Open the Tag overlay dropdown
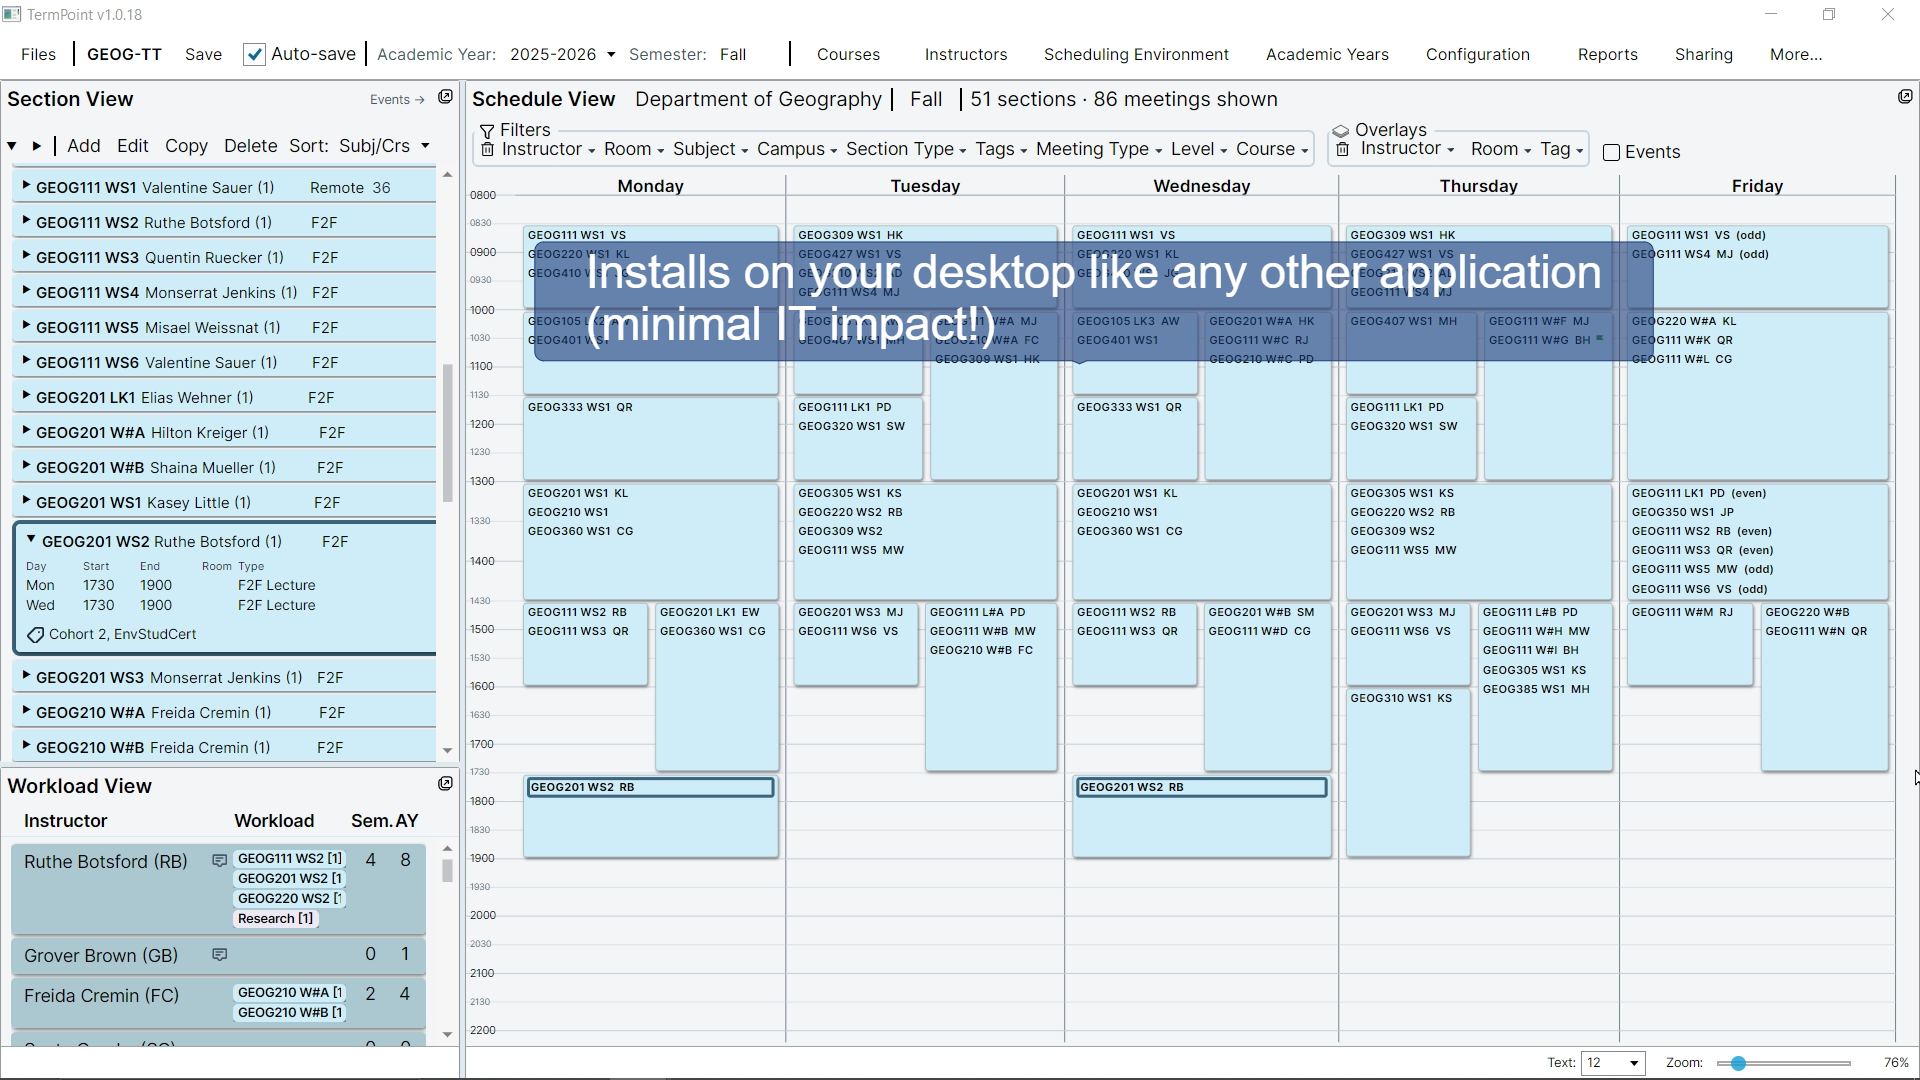This screenshot has height=1080, width=1920. (x=1561, y=149)
